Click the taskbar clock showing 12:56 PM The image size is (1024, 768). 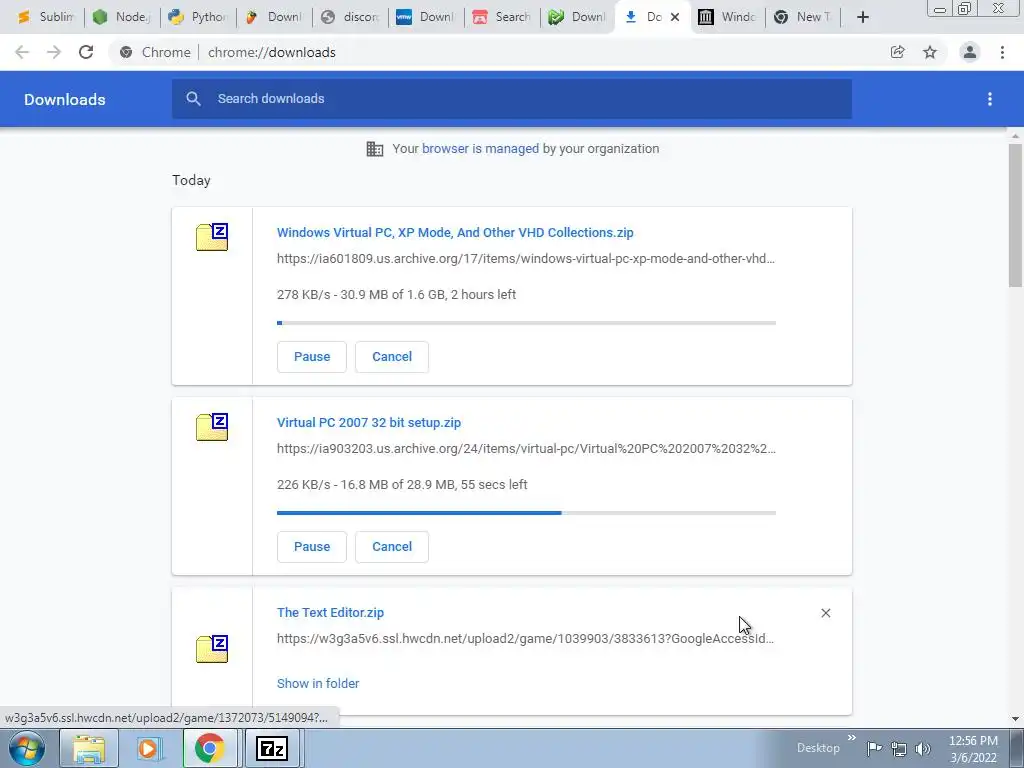point(973,741)
